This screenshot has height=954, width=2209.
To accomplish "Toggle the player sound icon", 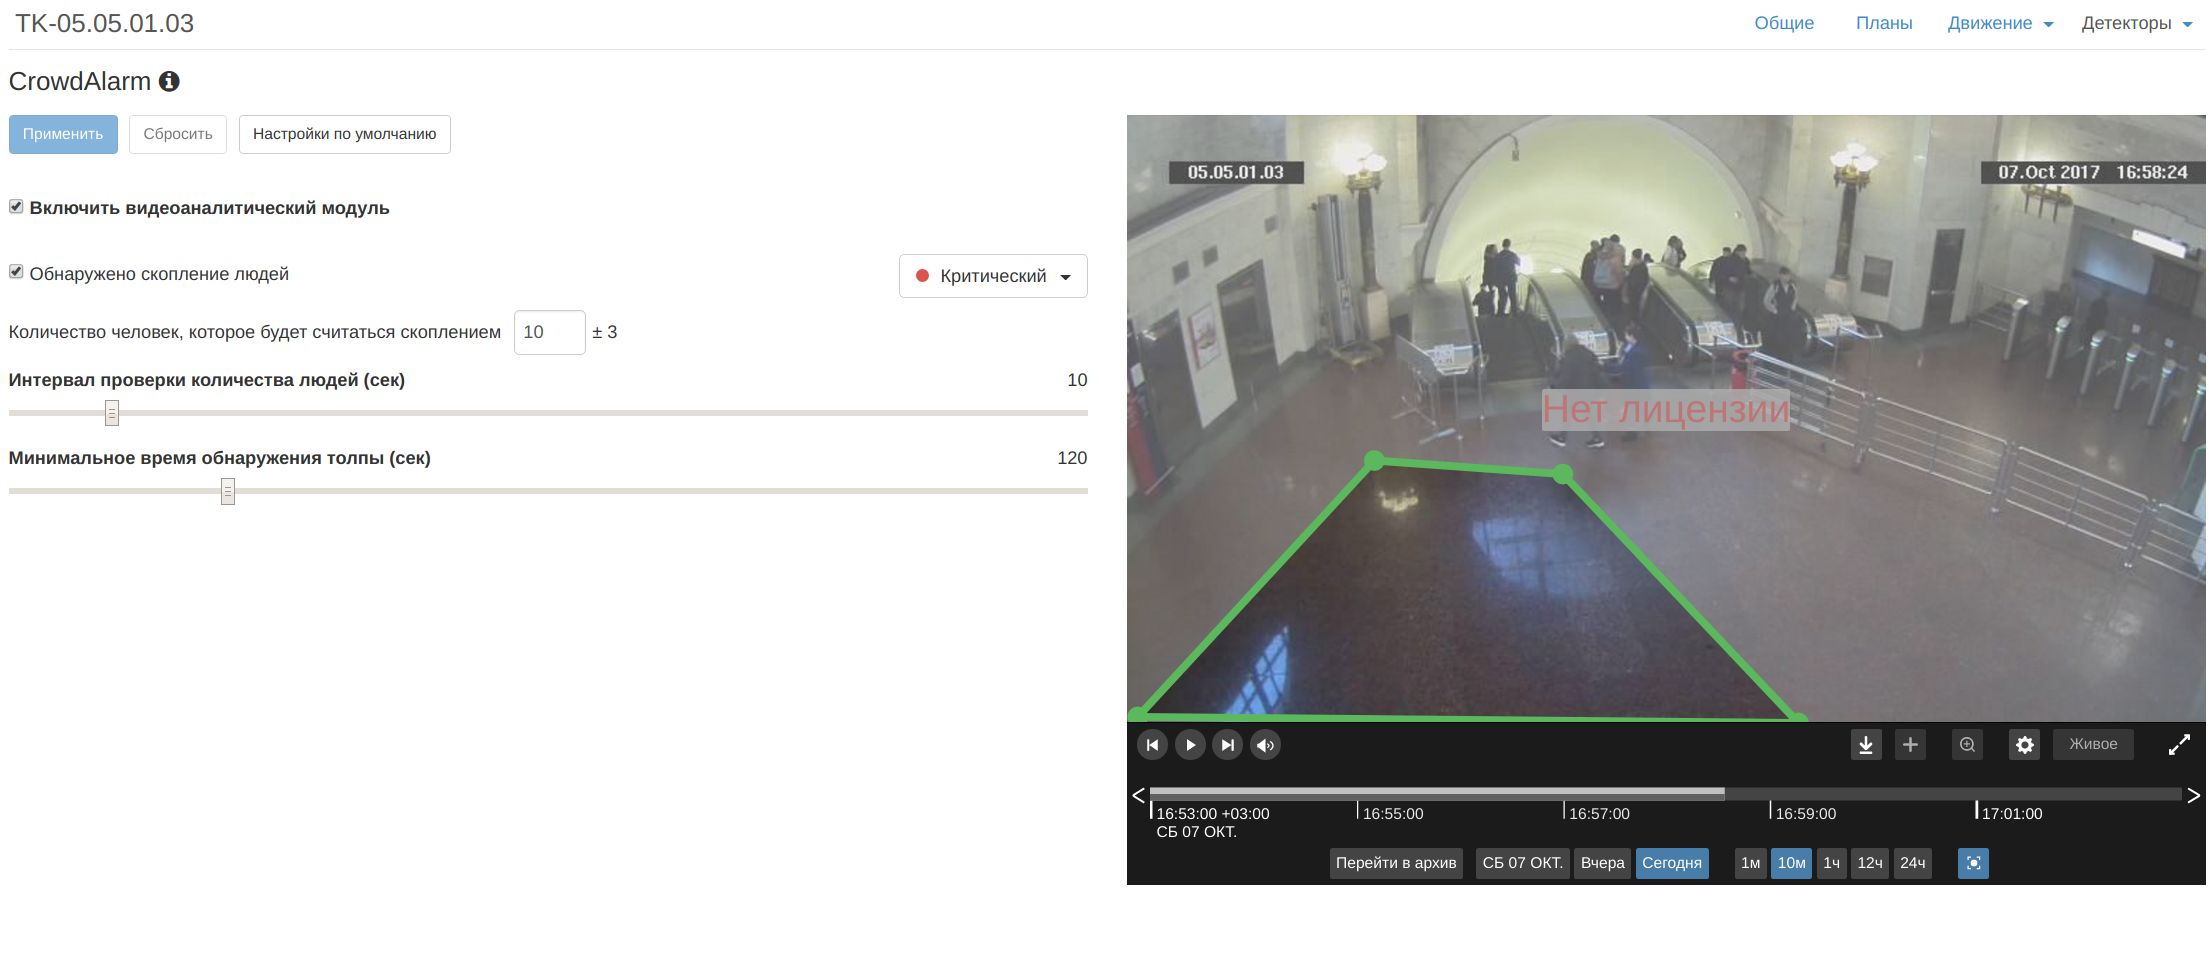I will point(1266,745).
